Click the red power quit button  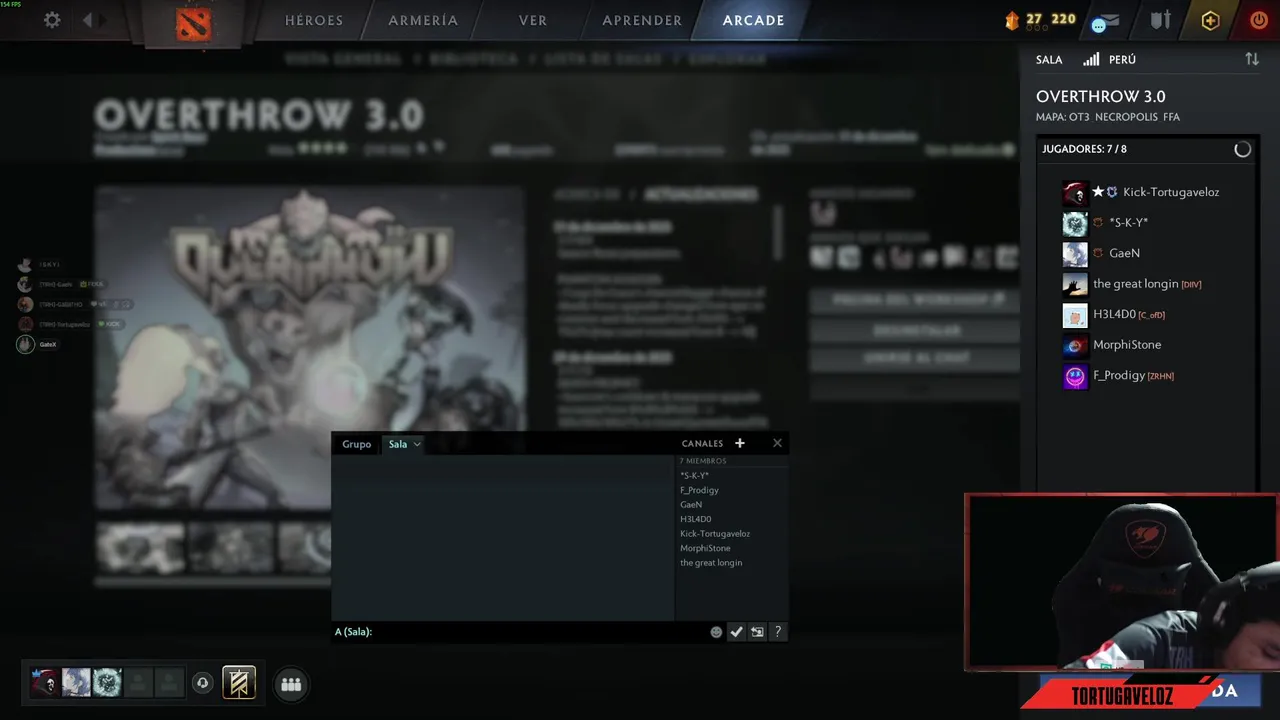click(x=1259, y=20)
